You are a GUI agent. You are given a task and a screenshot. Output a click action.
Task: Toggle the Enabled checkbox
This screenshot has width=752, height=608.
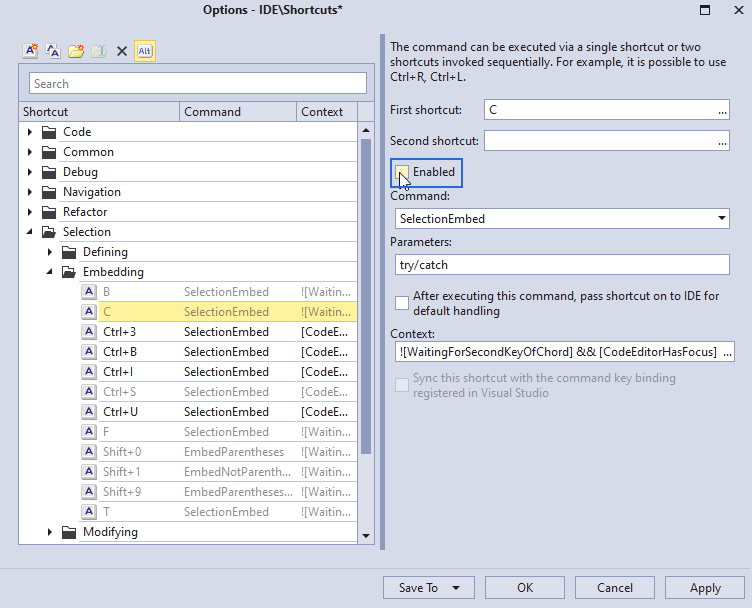pyautogui.click(x=402, y=172)
